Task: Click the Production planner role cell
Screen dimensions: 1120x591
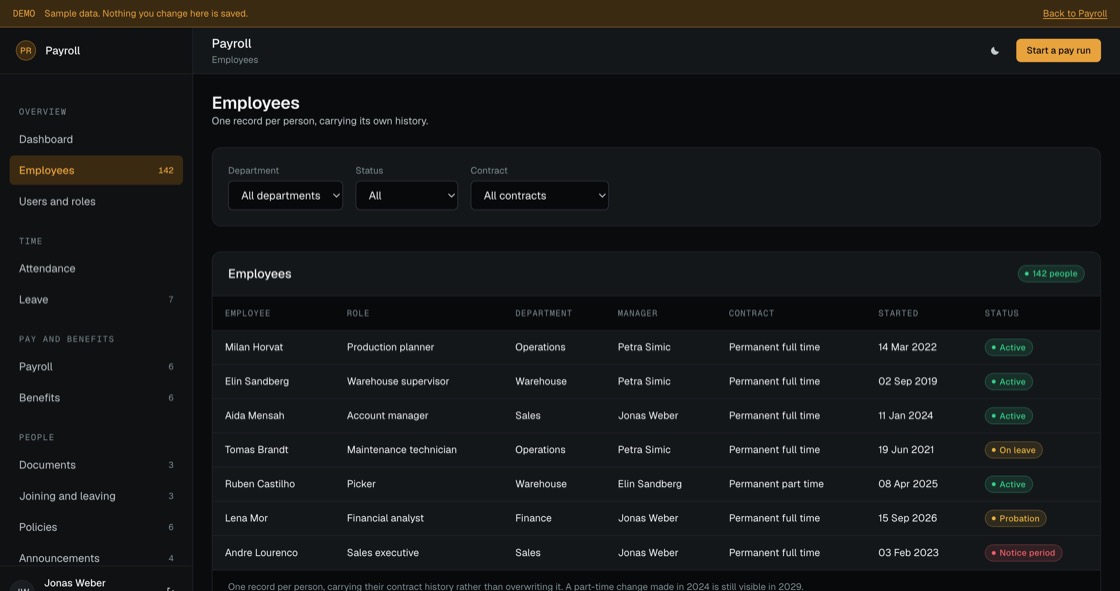Action: pos(390,347)
